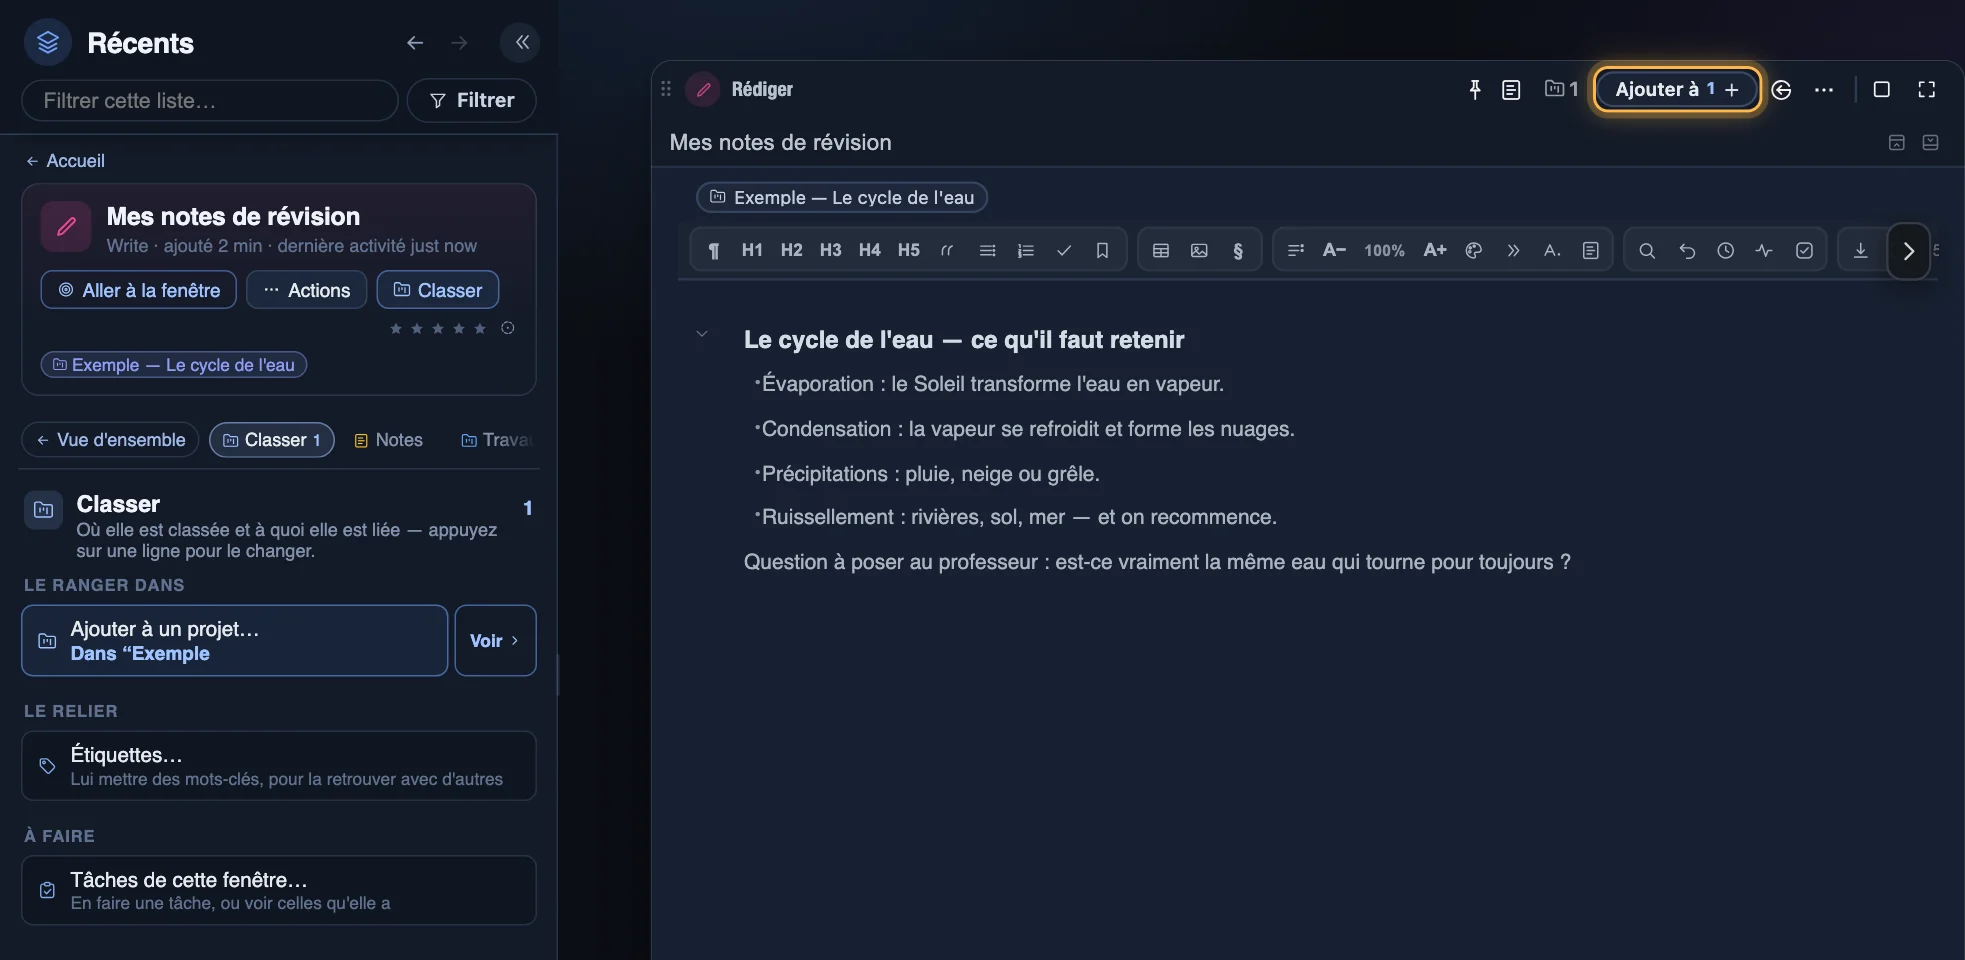Image resolution: width=1965 pixels, height=960 pixels.
Task: Collapse the sidebar with the double chevron
Action: point(521,42)
